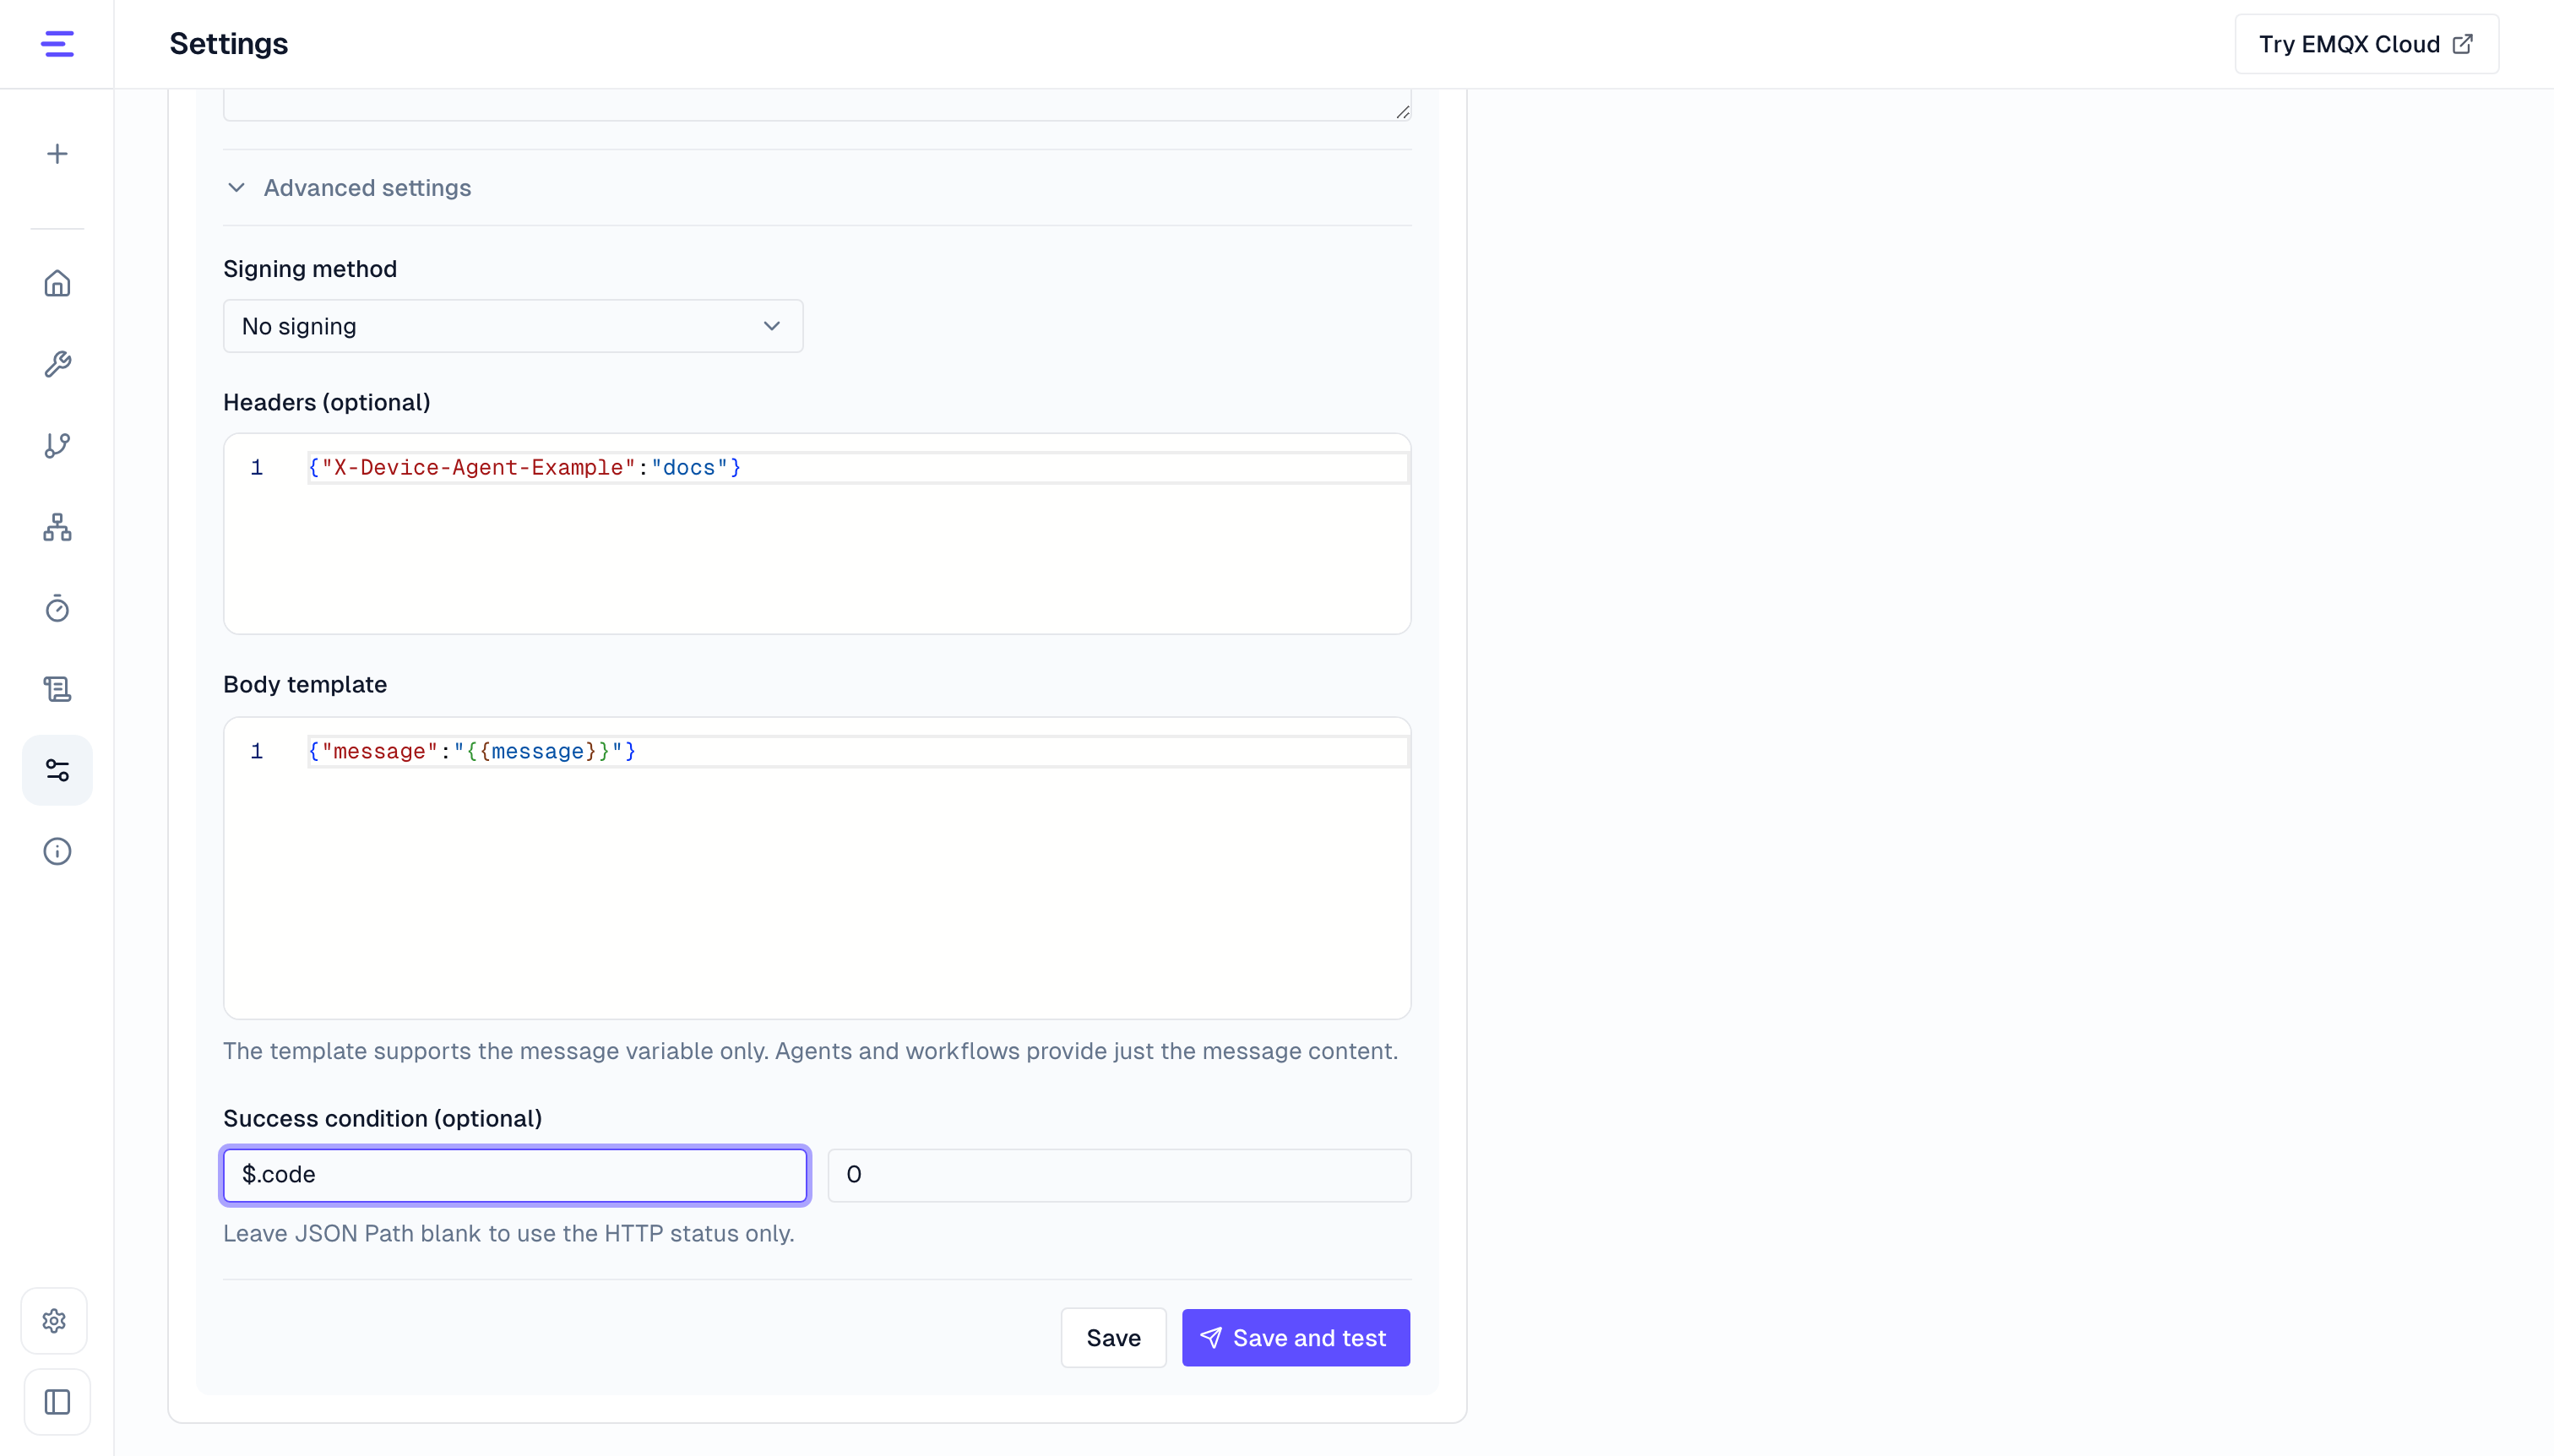Click the Save button
2554x1456 pixels.
click(1113, 1338)
